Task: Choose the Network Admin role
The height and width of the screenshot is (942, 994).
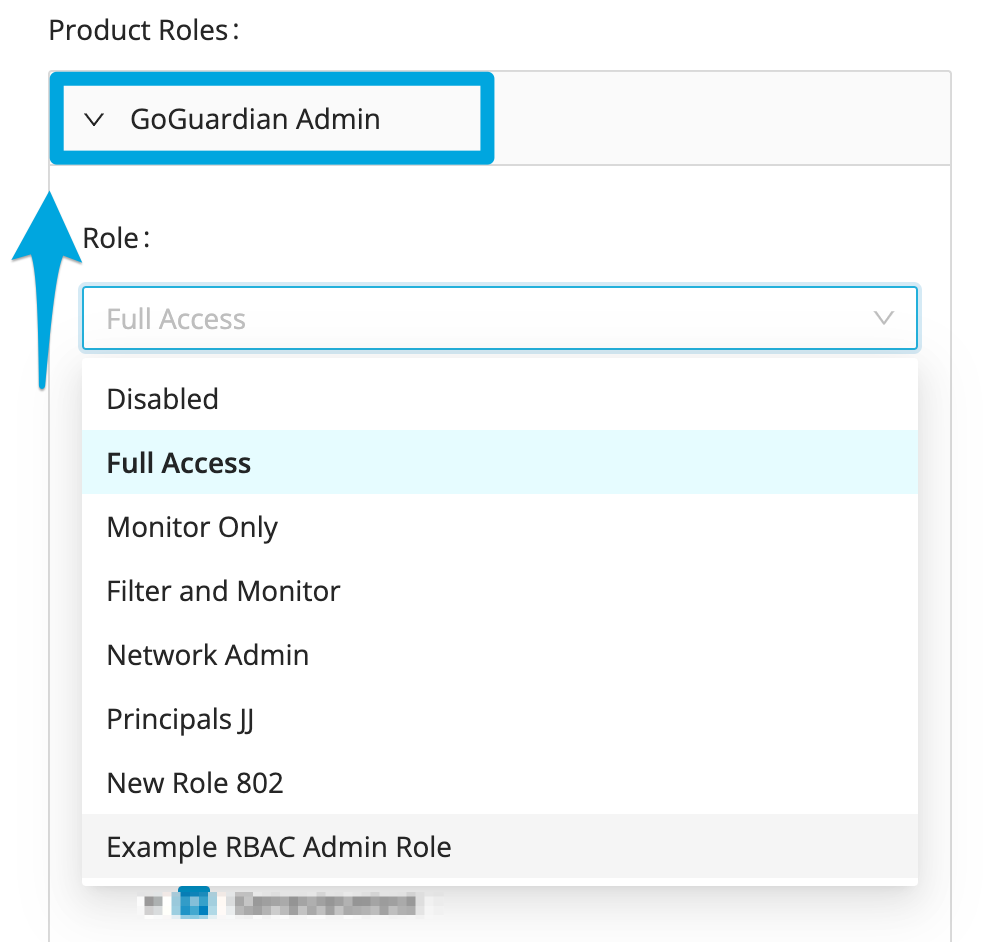Action: (x=208, y=655)
